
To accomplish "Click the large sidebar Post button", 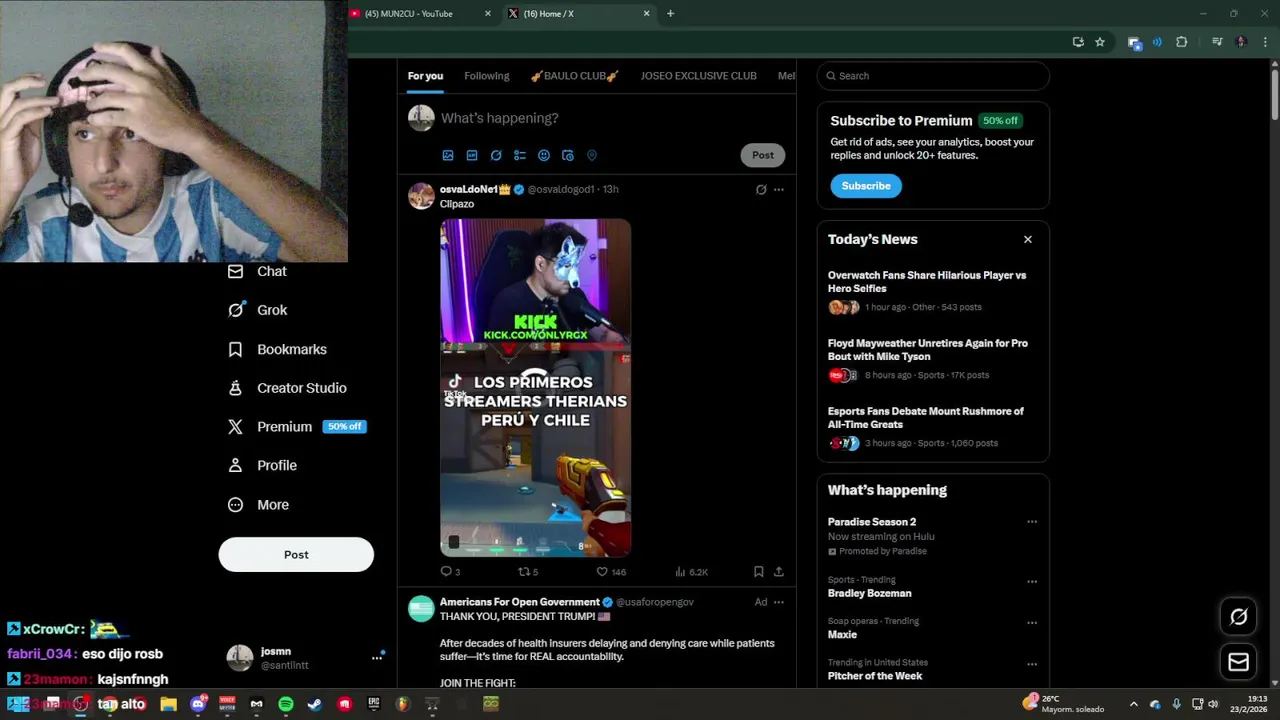I will point(296,555).
